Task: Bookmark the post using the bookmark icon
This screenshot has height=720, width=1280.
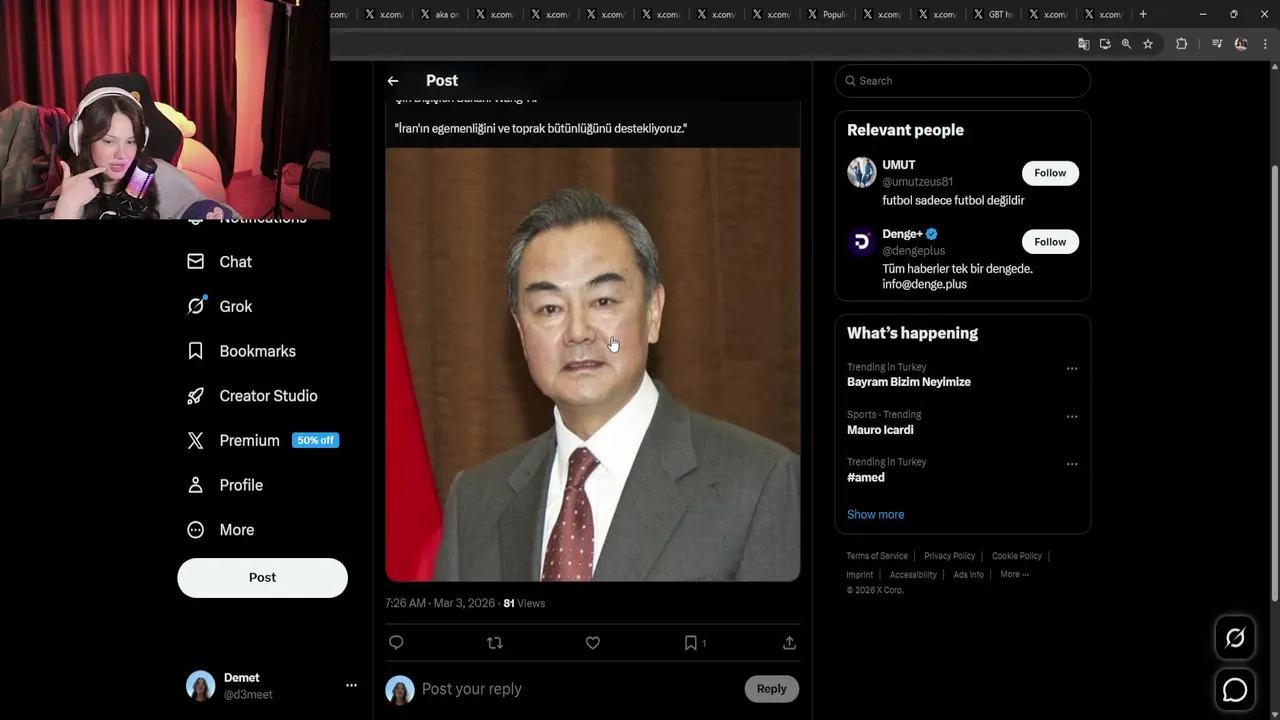Action: [x=690, y=643]
